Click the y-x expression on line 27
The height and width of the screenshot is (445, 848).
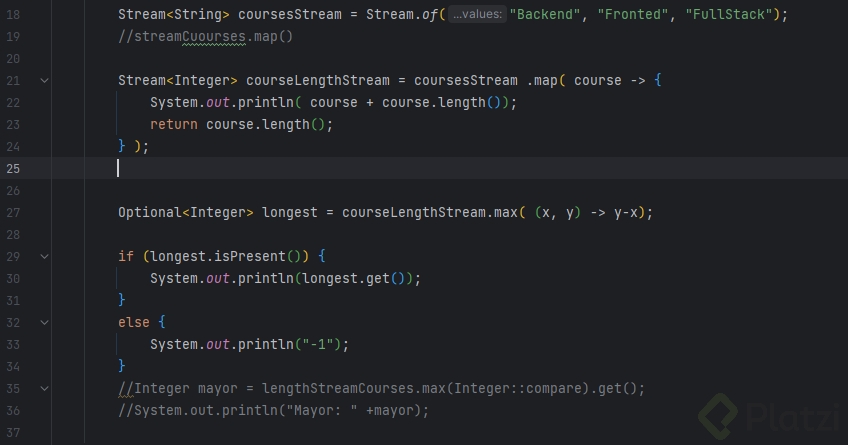click(x=626, y=212)
